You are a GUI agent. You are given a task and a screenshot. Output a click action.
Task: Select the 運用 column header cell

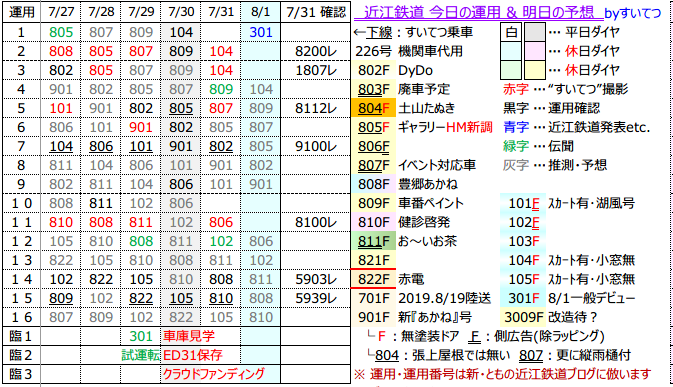[x=21, y=12]
